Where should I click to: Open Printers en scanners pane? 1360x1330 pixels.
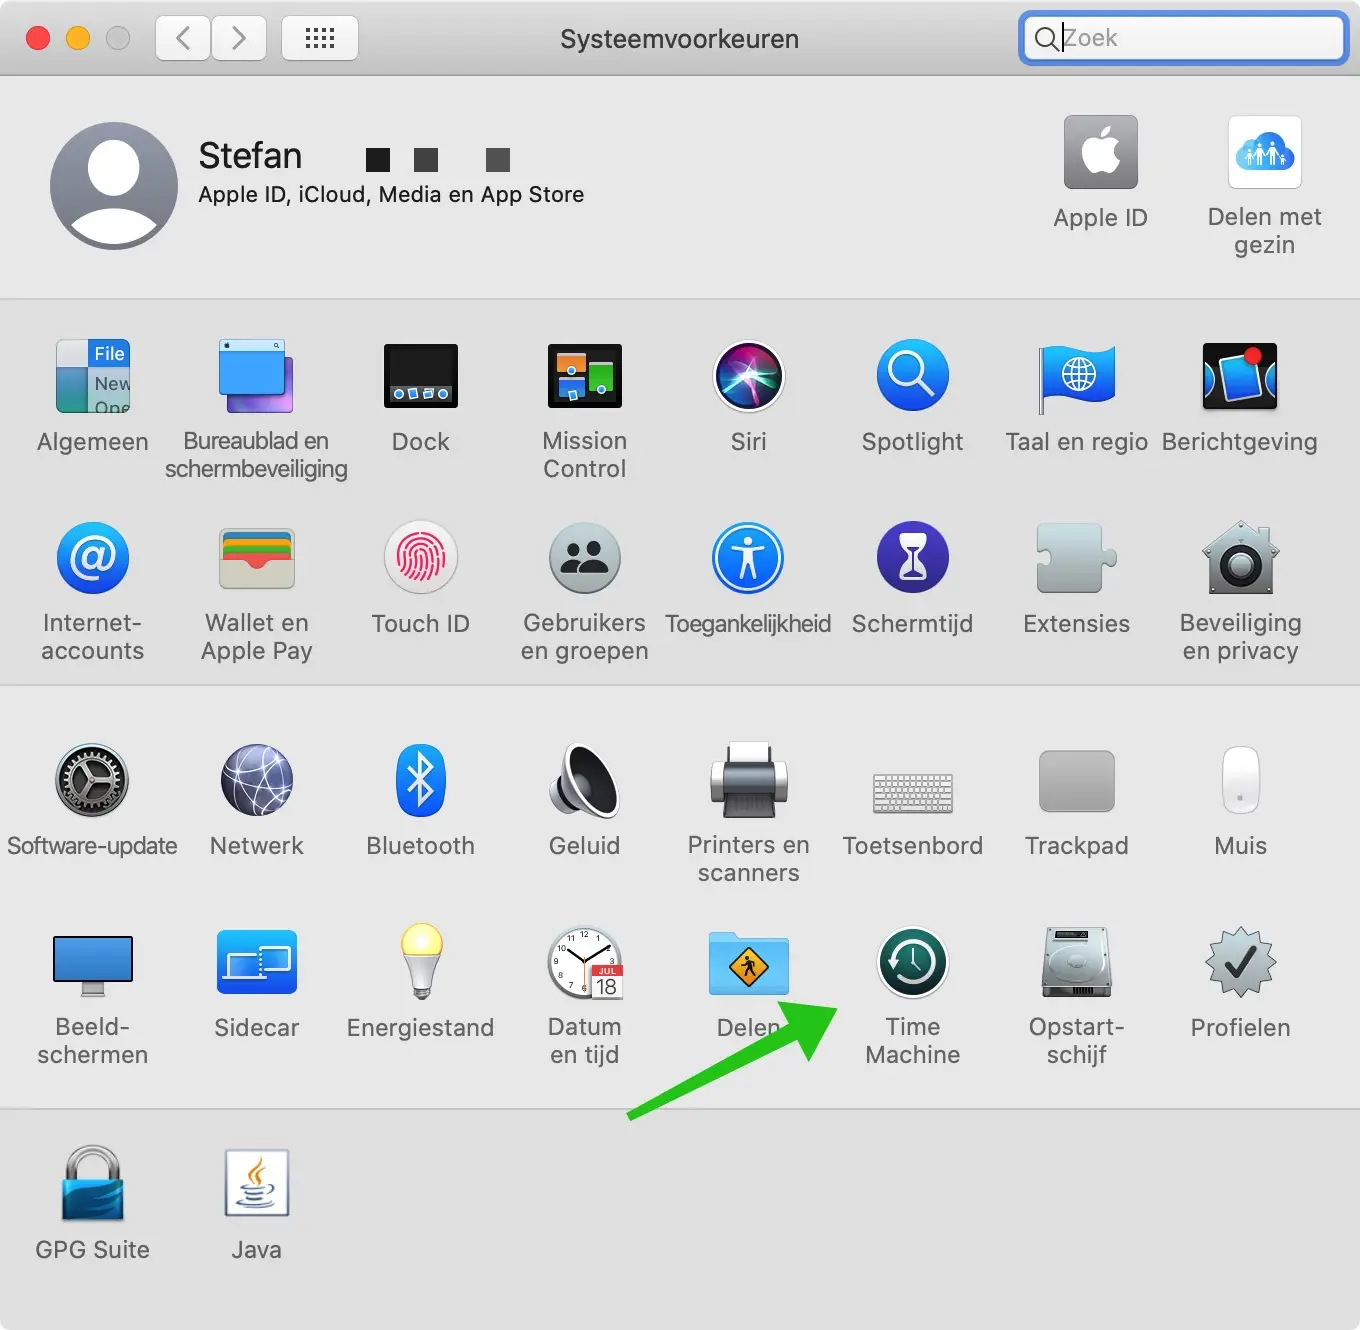pos(749,781)
